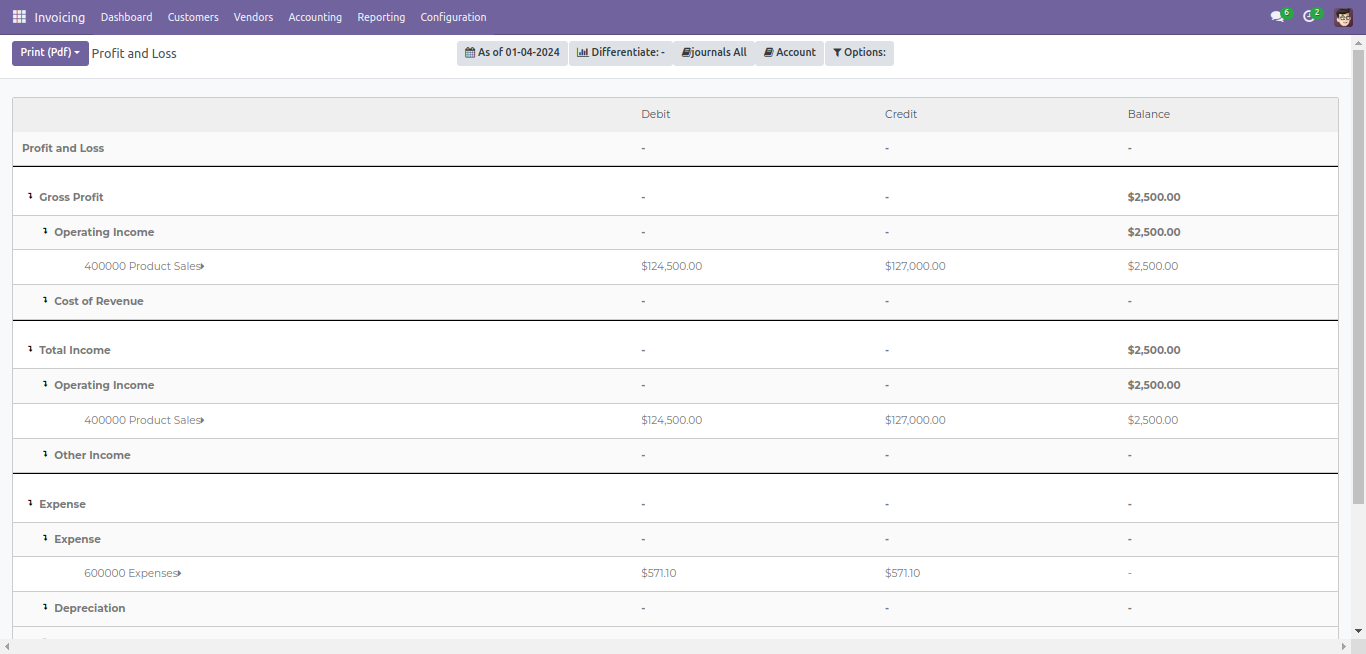Click the vertical scrollbar down arrow
The height and width of the screenshot is (654, 1366).
point(1358,631)
